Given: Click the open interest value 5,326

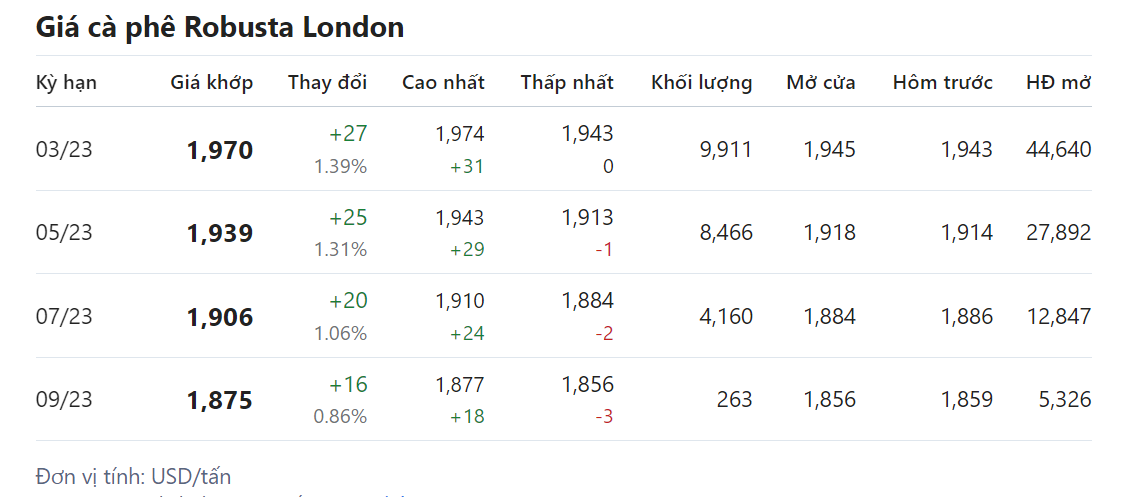Looking at the screenshot, I should pyautogui.click(x=1065, y=400).
